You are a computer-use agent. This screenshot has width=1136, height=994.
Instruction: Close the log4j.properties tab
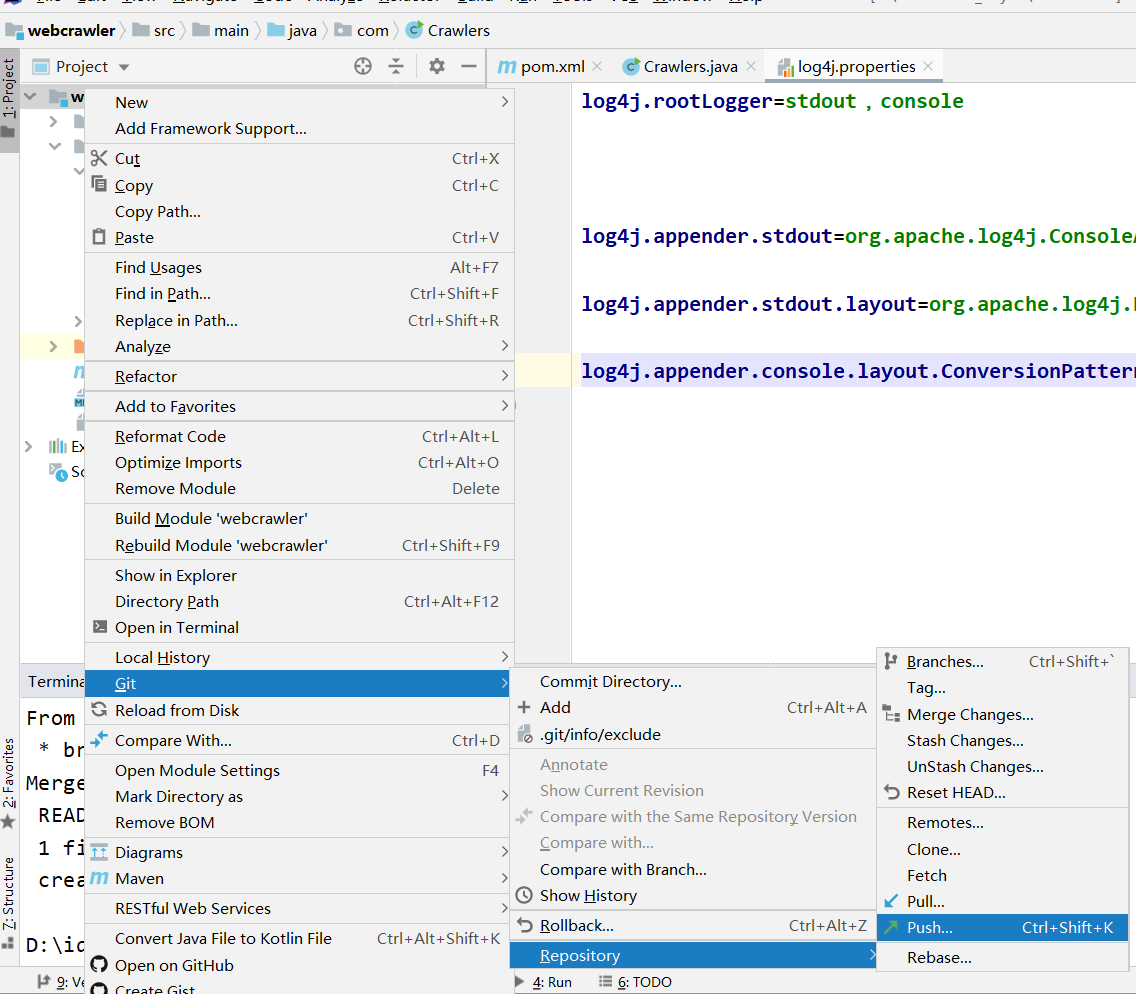(x=928, y=66)
